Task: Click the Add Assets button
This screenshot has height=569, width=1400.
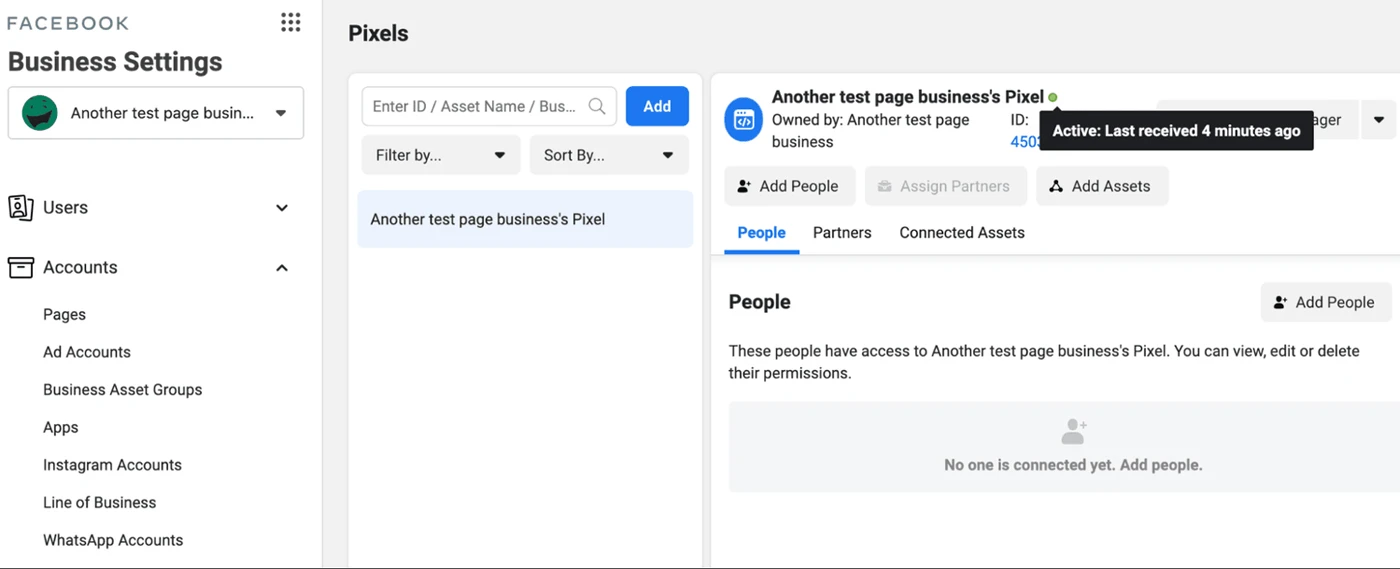Action: 1102,186
